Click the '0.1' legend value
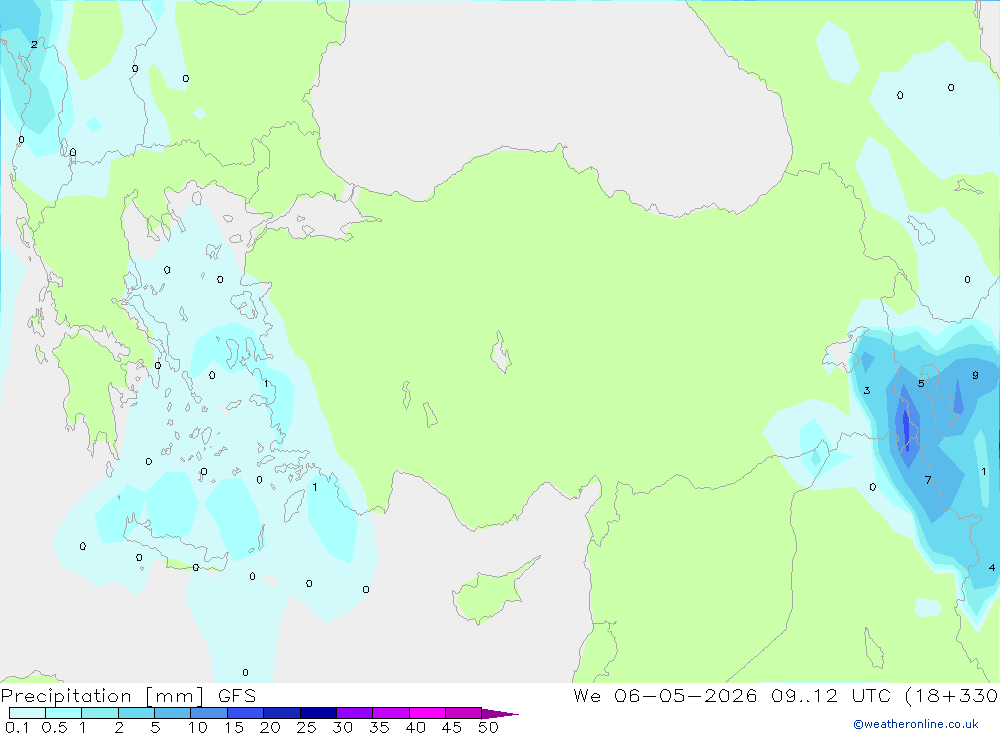 [x=17, y=727]
